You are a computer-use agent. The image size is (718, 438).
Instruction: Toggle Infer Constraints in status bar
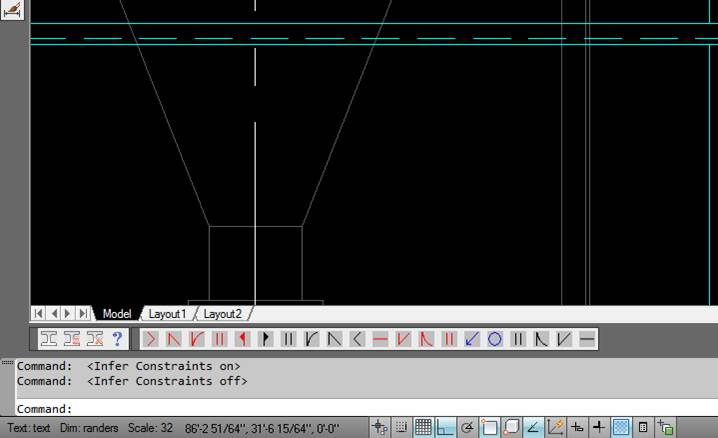tap(380, 427)
